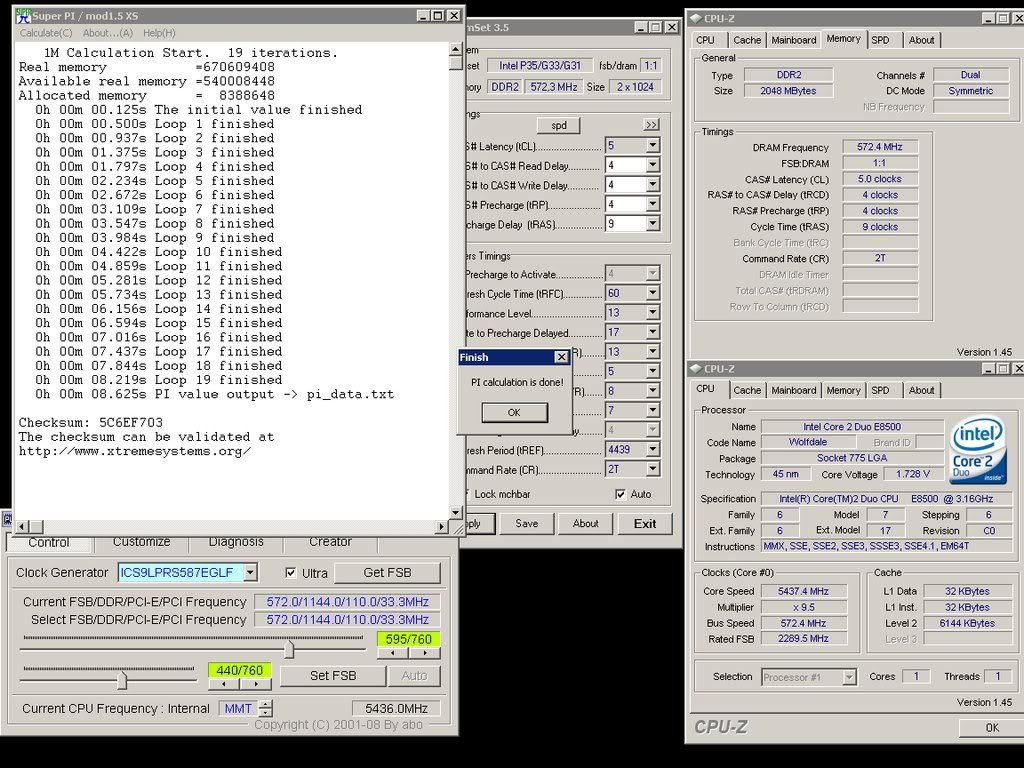Expand the RAS# to CAS# Write Delay dropdown
Screen dimensions: 1024x768
652,185
